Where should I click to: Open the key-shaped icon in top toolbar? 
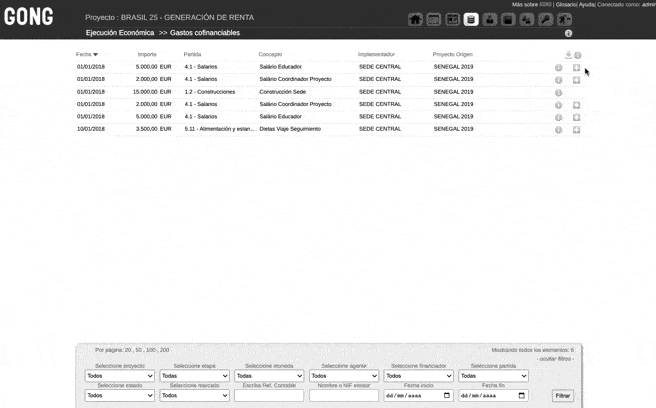546,19
